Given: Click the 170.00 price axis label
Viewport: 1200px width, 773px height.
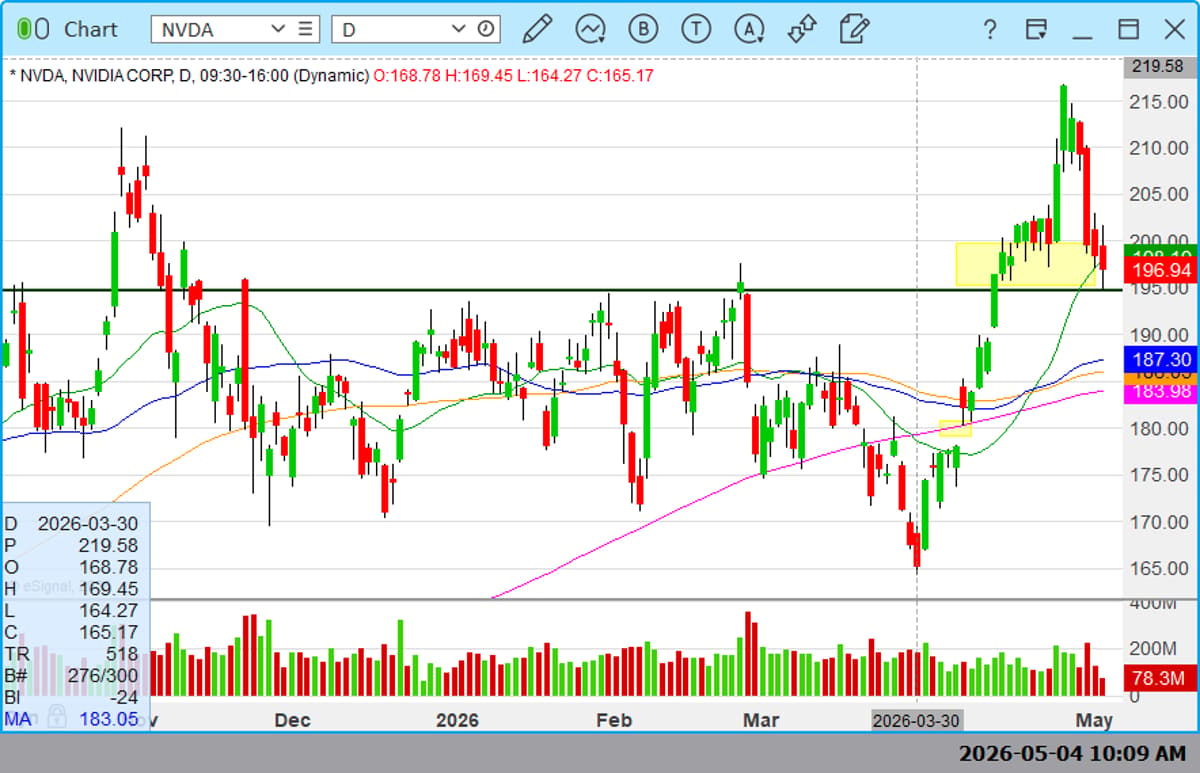Looking at the screenshot, I should pyautogui.click(x=1160, y=522).
